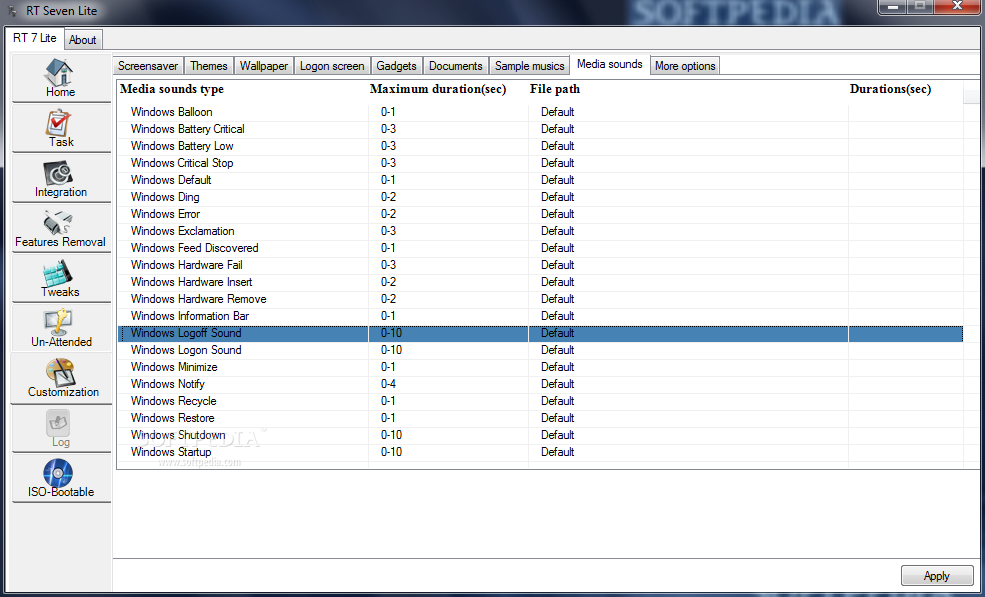The height and width of the screenshot is (597, 985).
Task: Click the 0-3 duration of Windows Exclamation
Action: click(x=388, y=231)
